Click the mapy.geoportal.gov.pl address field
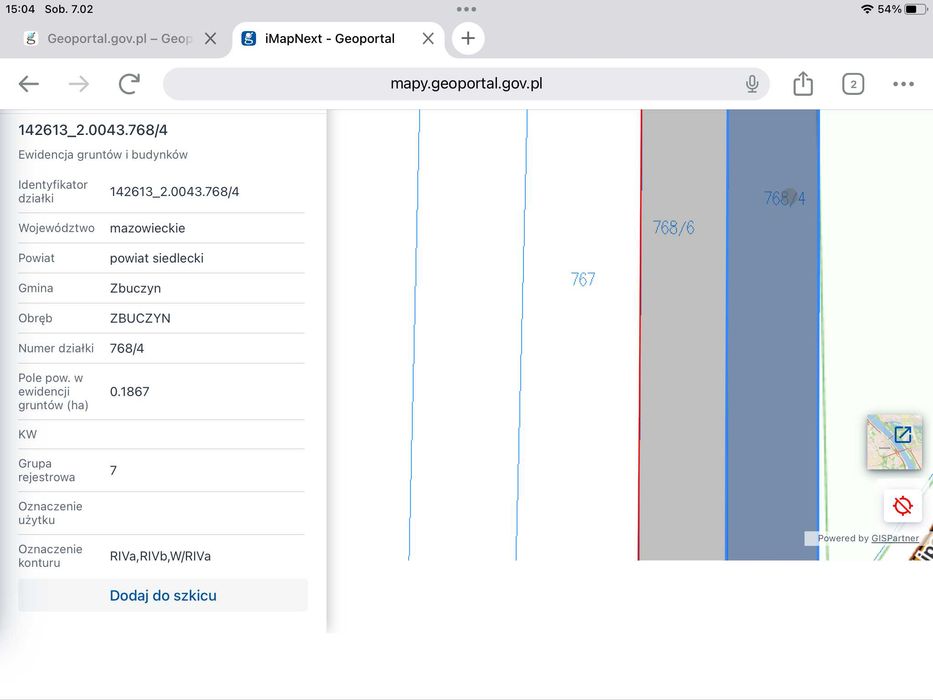Image resolution: width=933 pixels, height=700 pixels. coord(466,84)
